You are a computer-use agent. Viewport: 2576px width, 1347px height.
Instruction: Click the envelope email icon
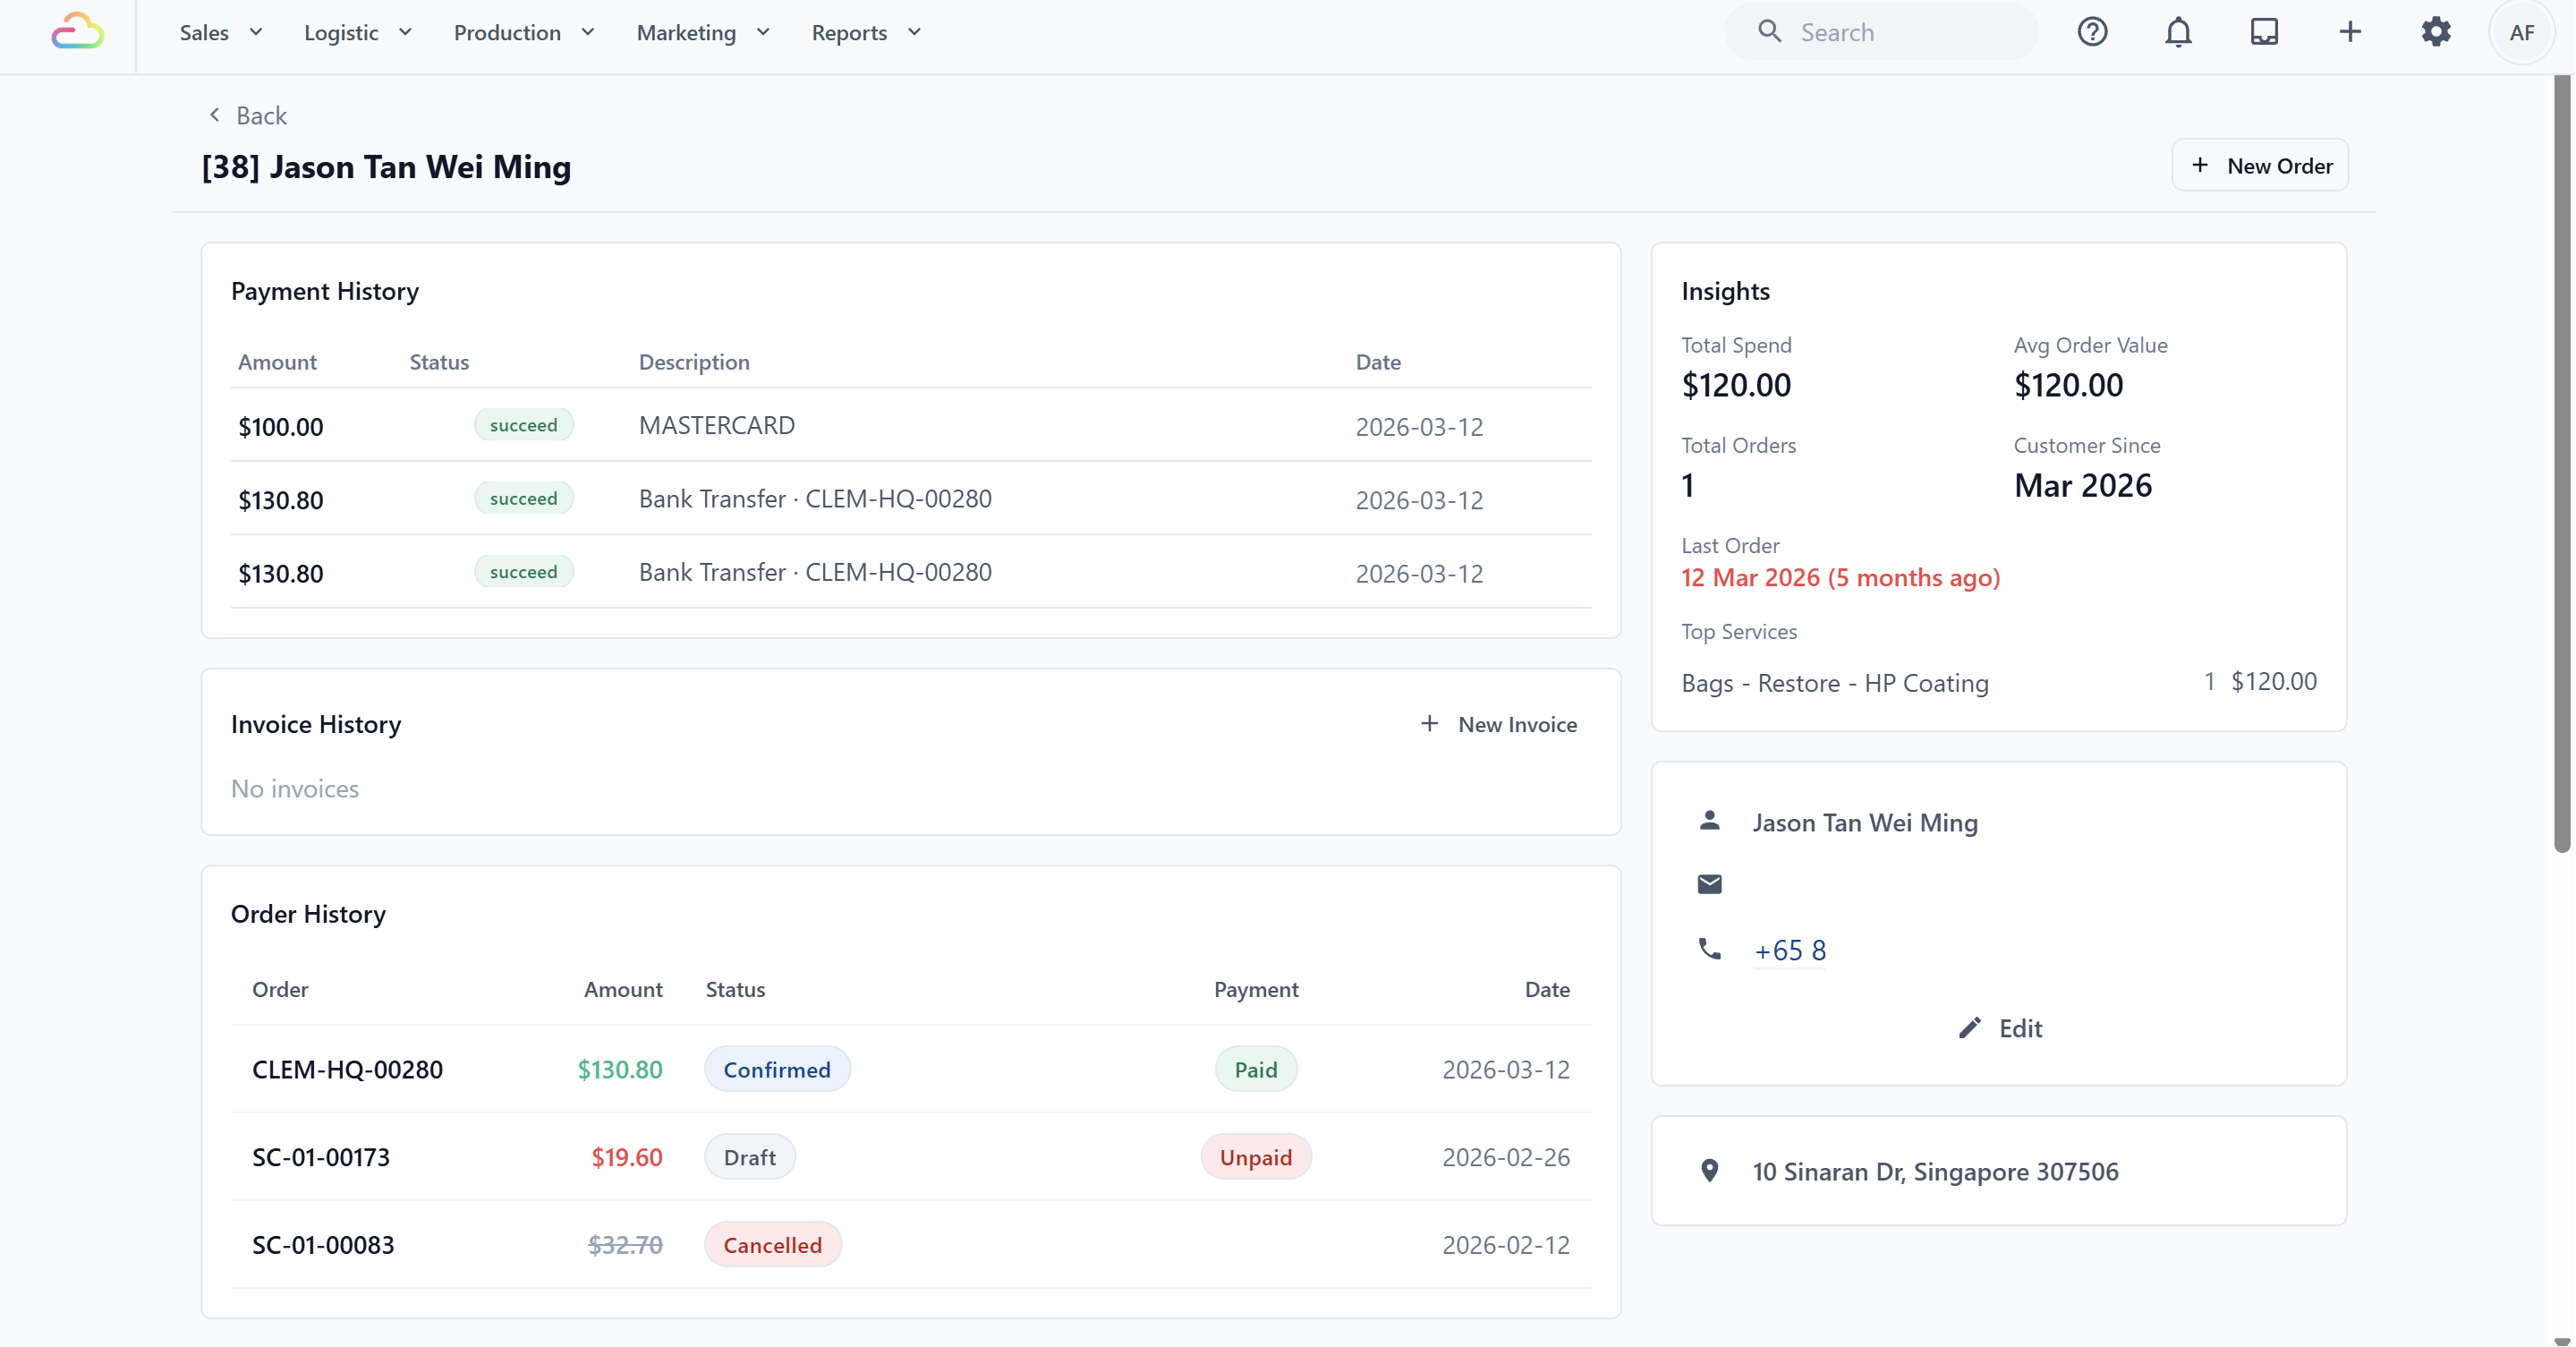pyautogui.click(x=1709, y=884)
